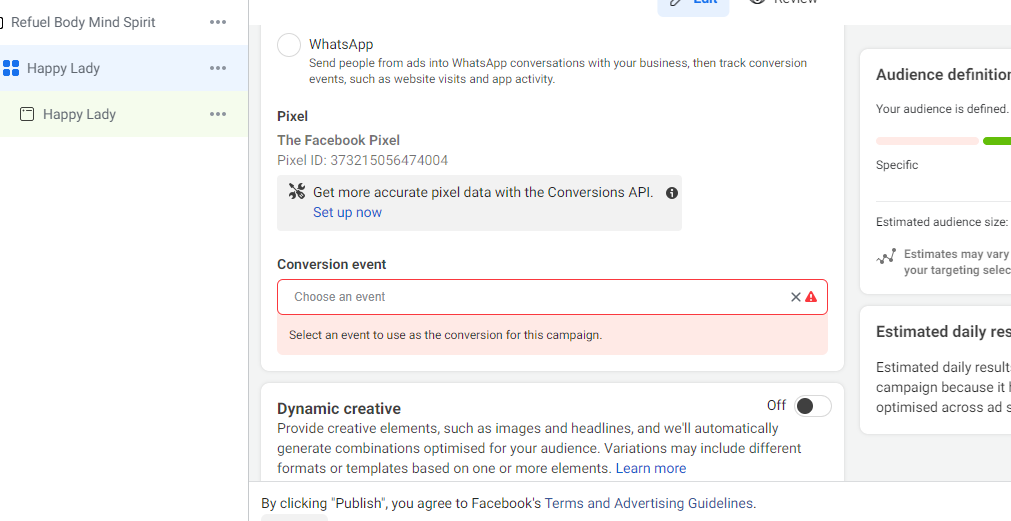
Task: Click the Conversions API tools icon
Action: pos(297,192)
